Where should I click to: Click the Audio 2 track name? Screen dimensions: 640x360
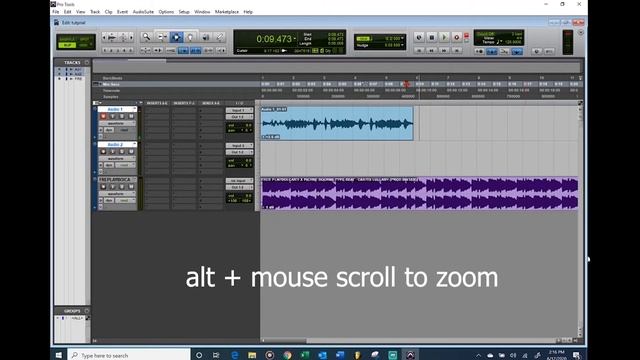[x=116, y=144]
